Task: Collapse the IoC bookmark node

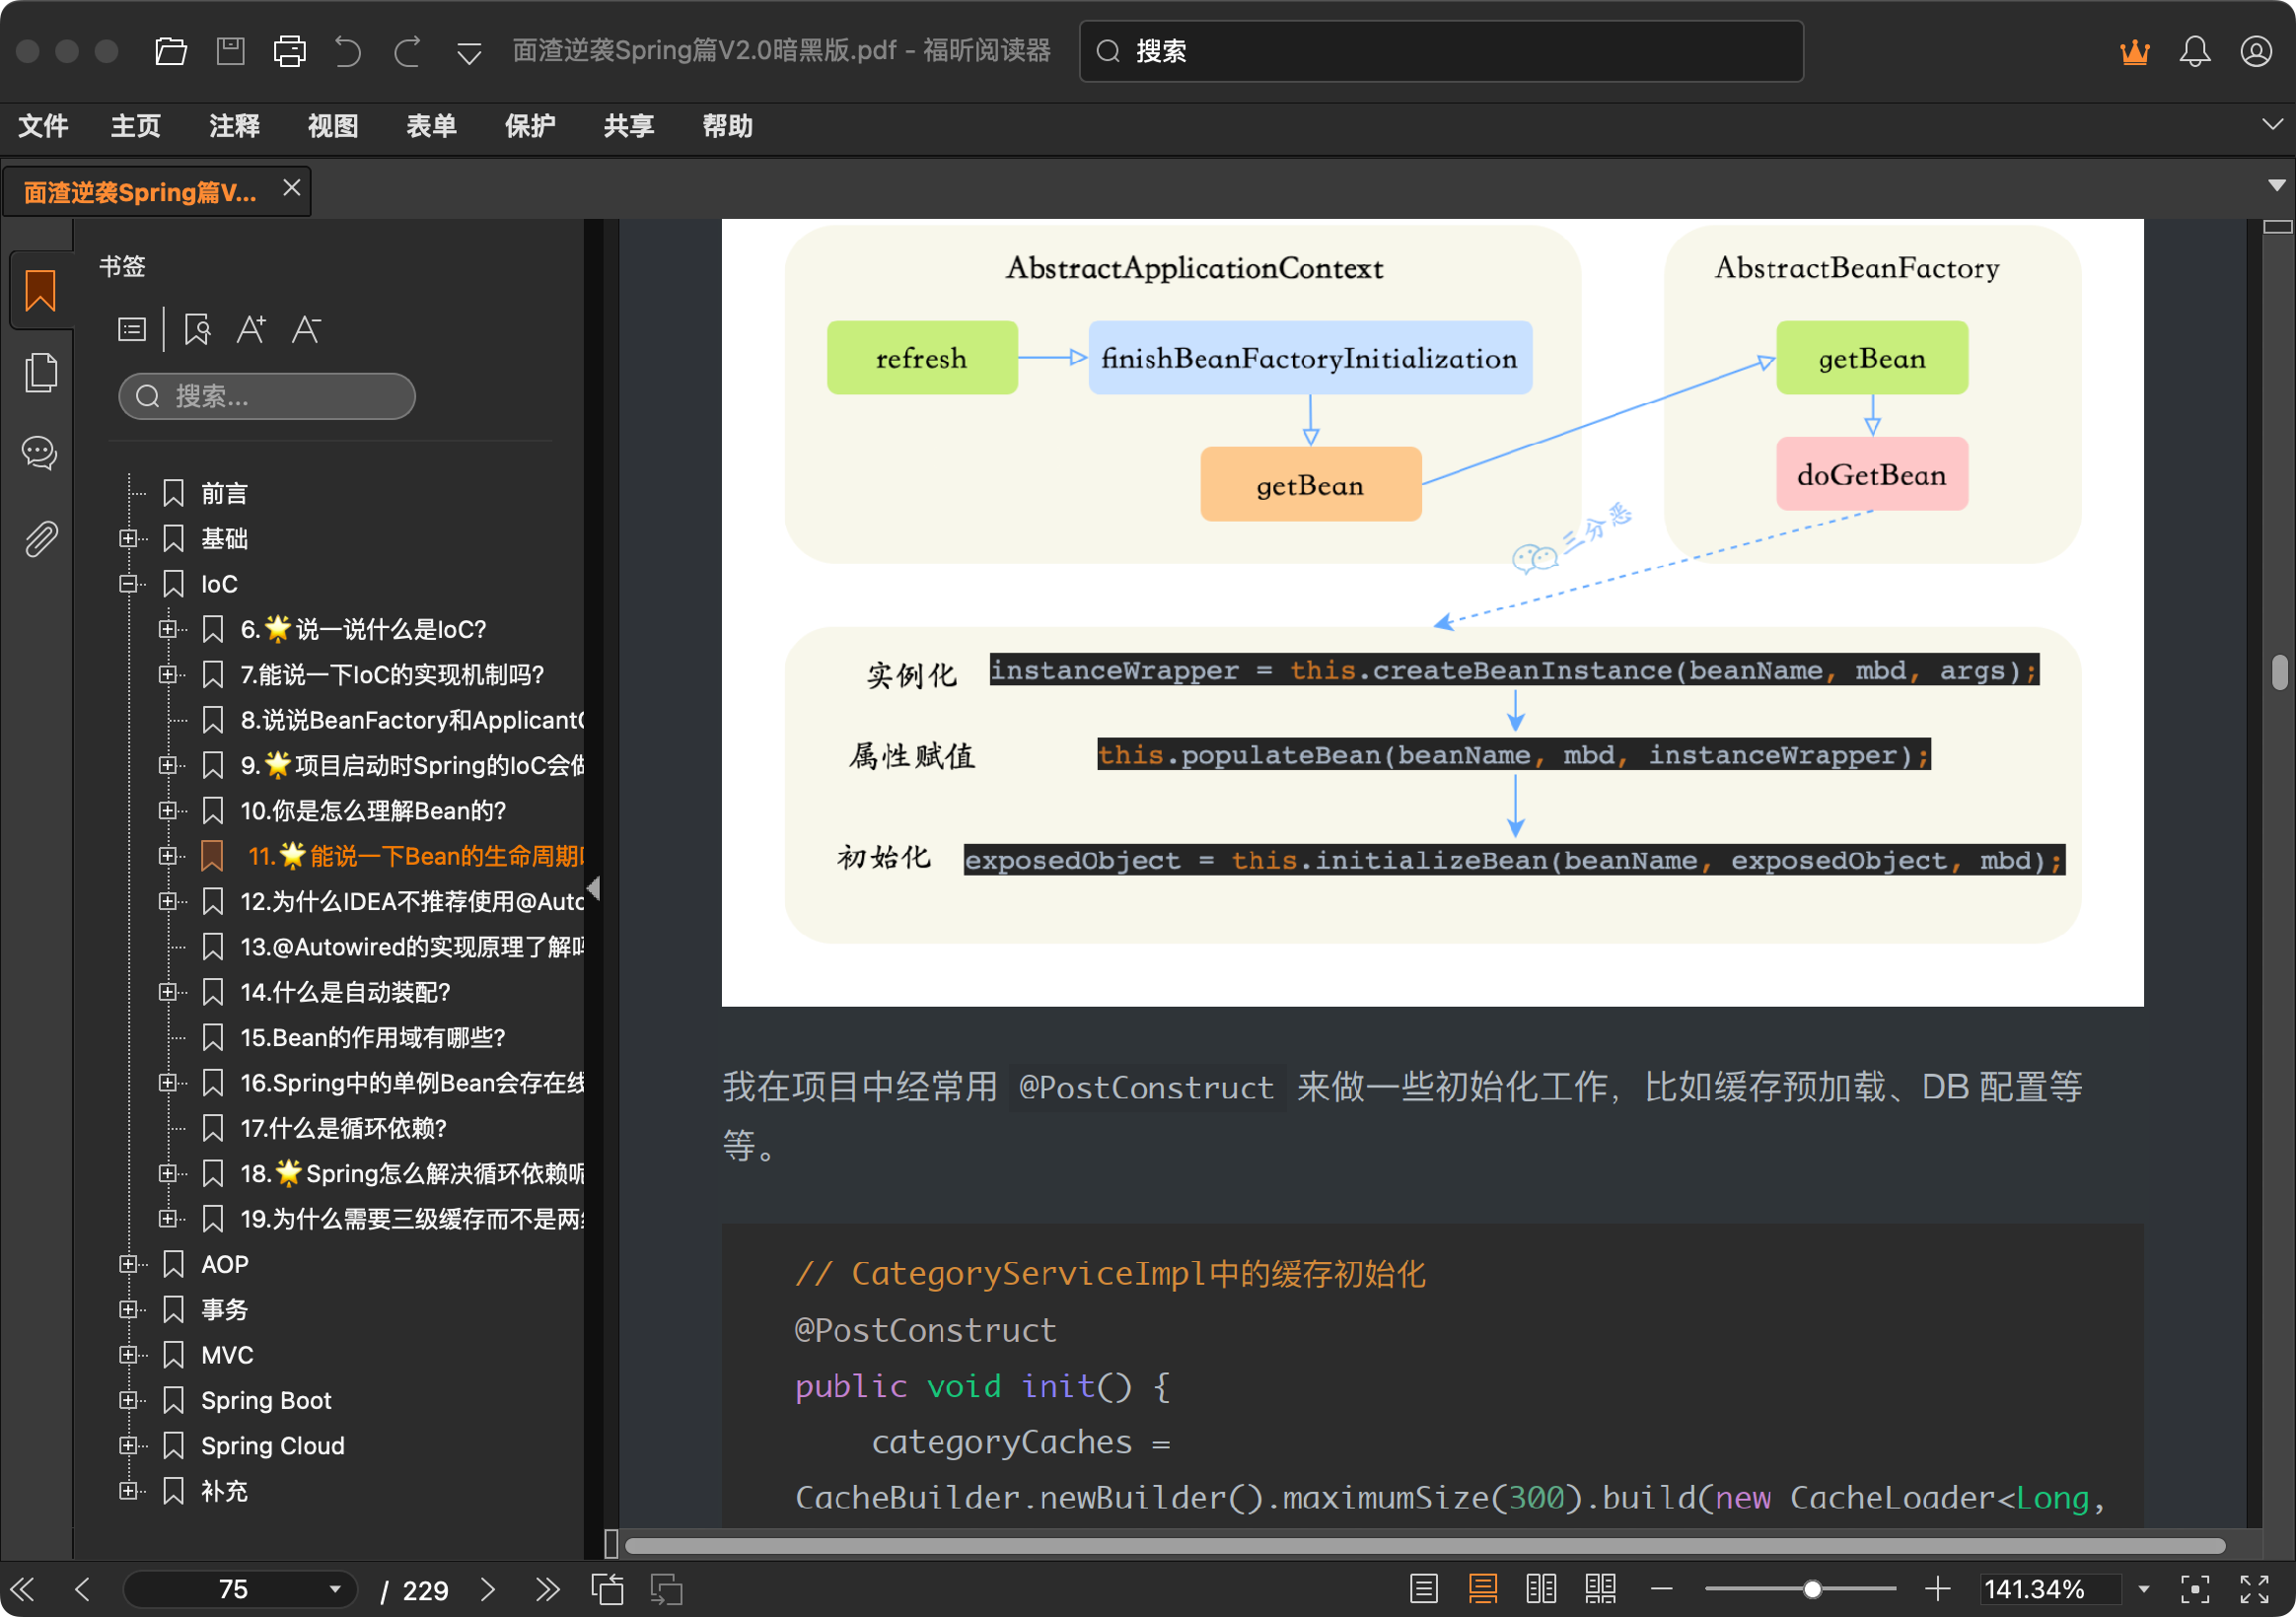Action: click(x=130, y=583)
